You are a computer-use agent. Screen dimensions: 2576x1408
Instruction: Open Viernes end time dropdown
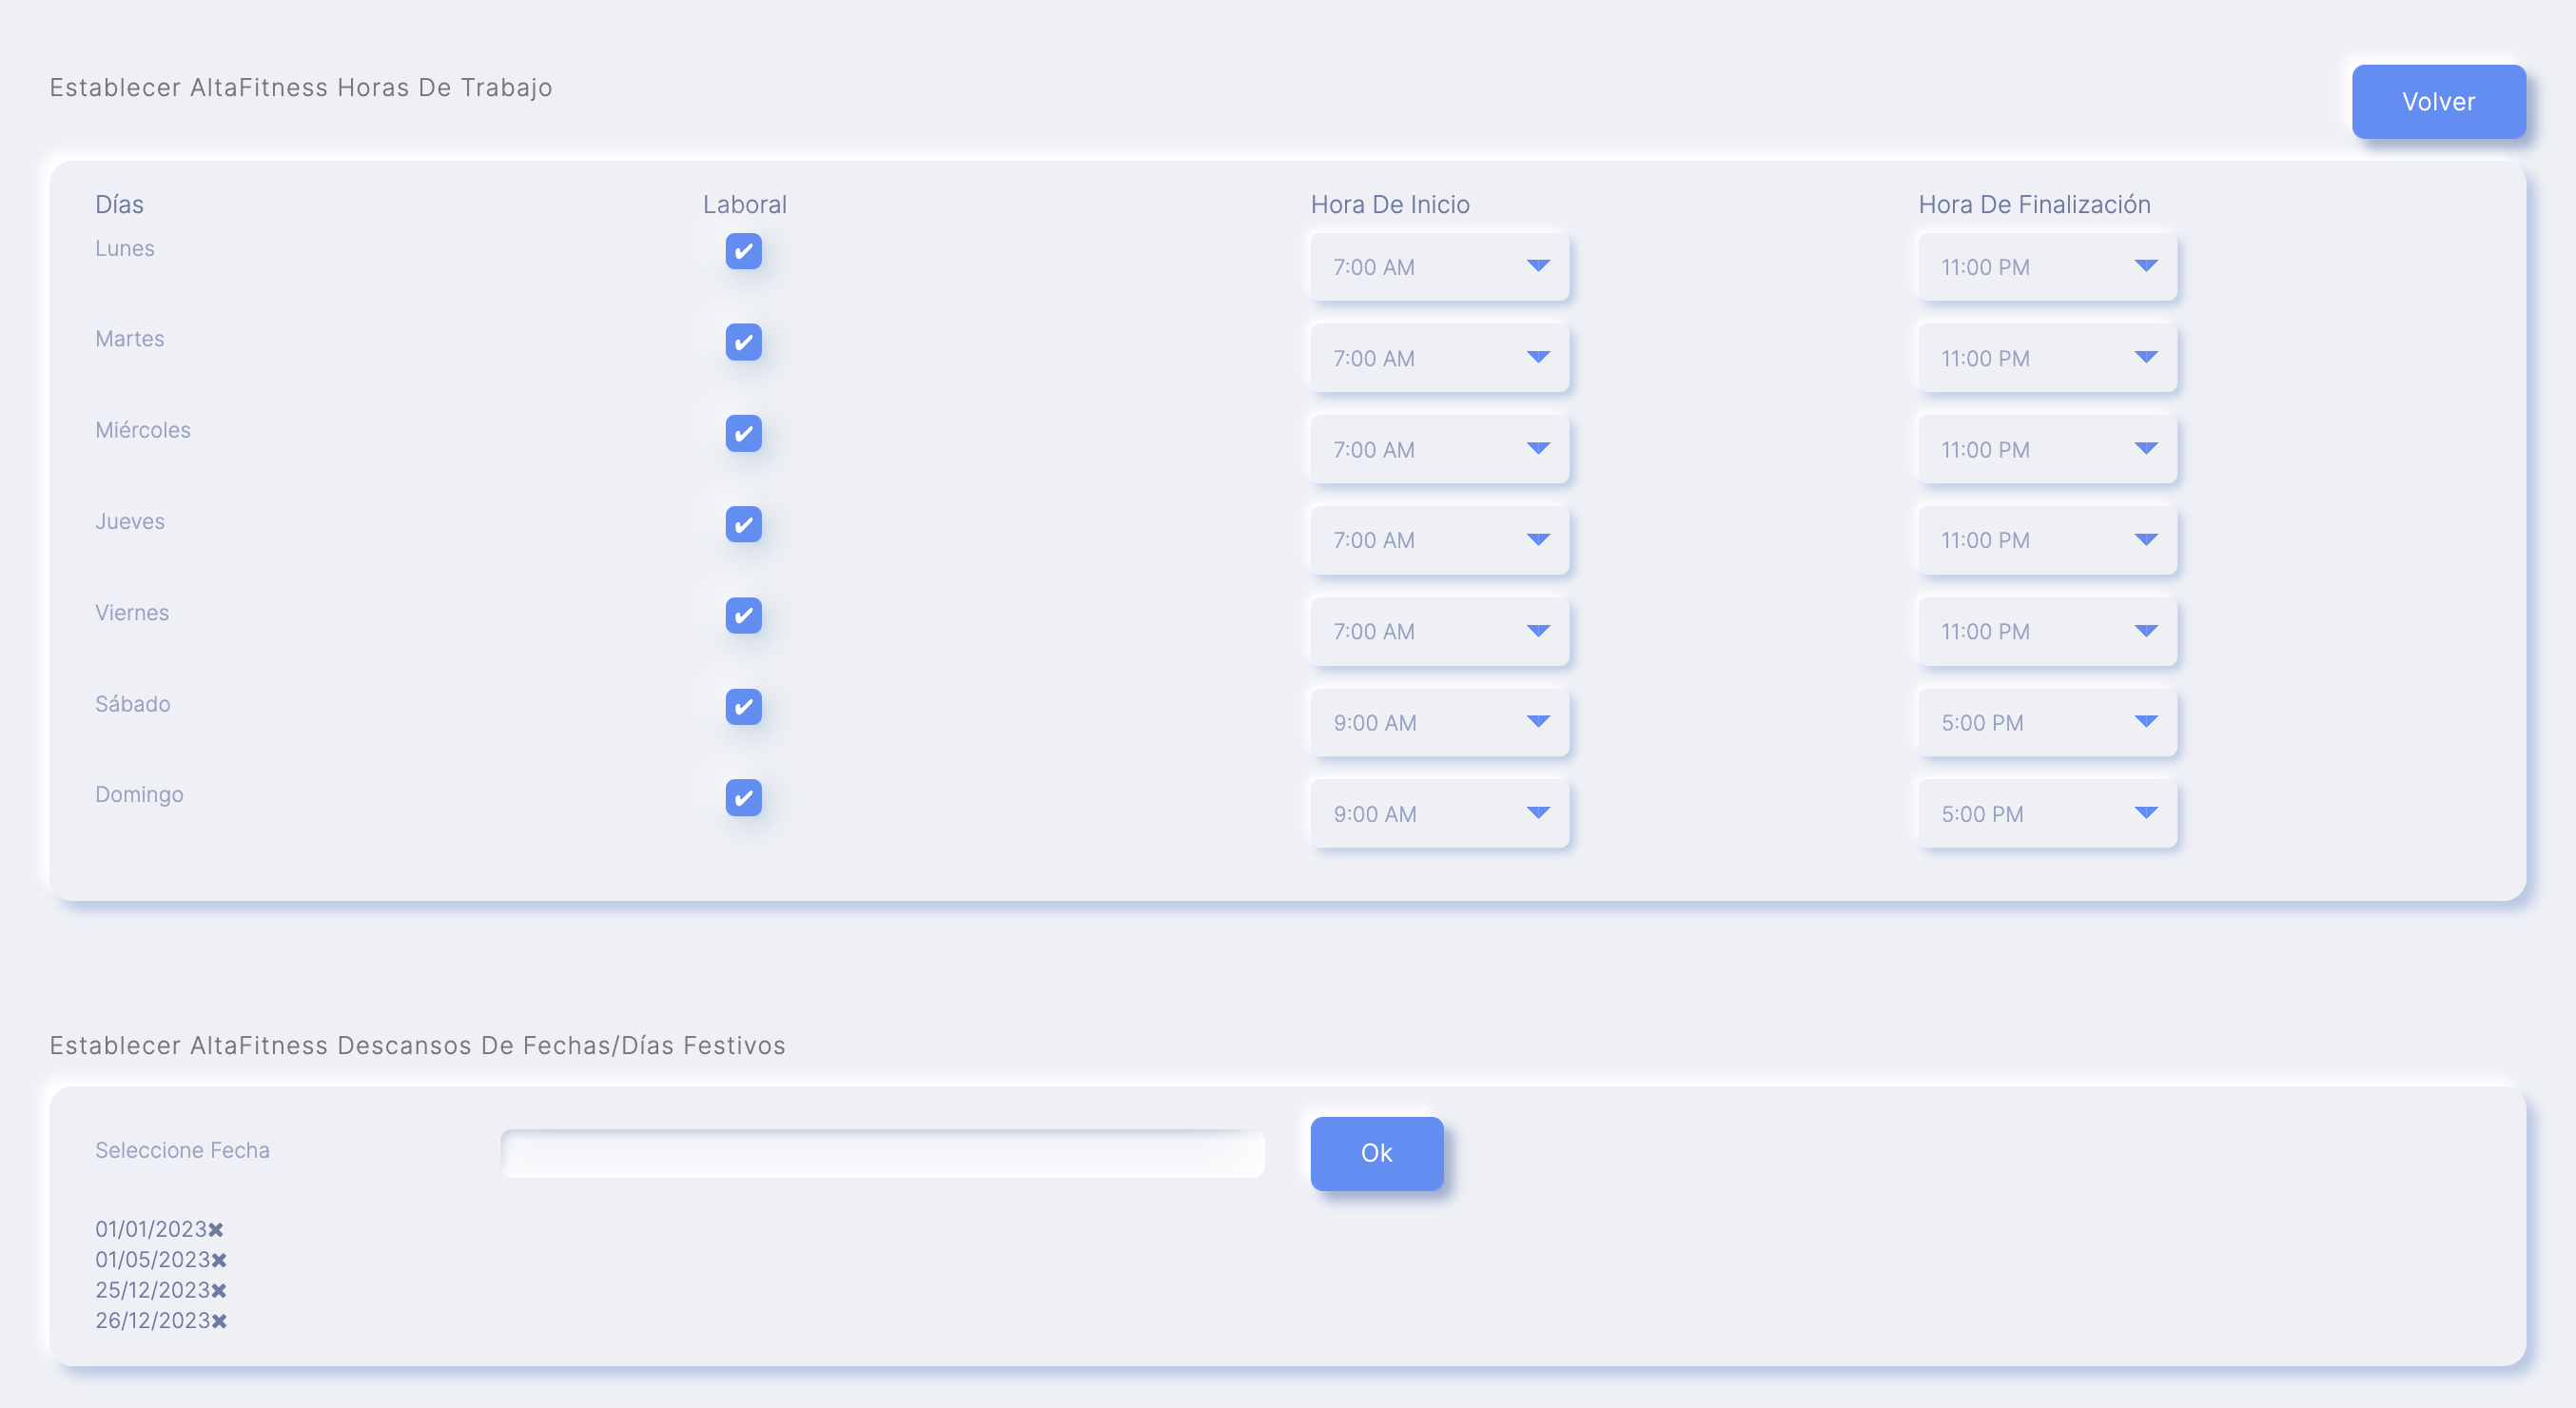(2047, 631)
